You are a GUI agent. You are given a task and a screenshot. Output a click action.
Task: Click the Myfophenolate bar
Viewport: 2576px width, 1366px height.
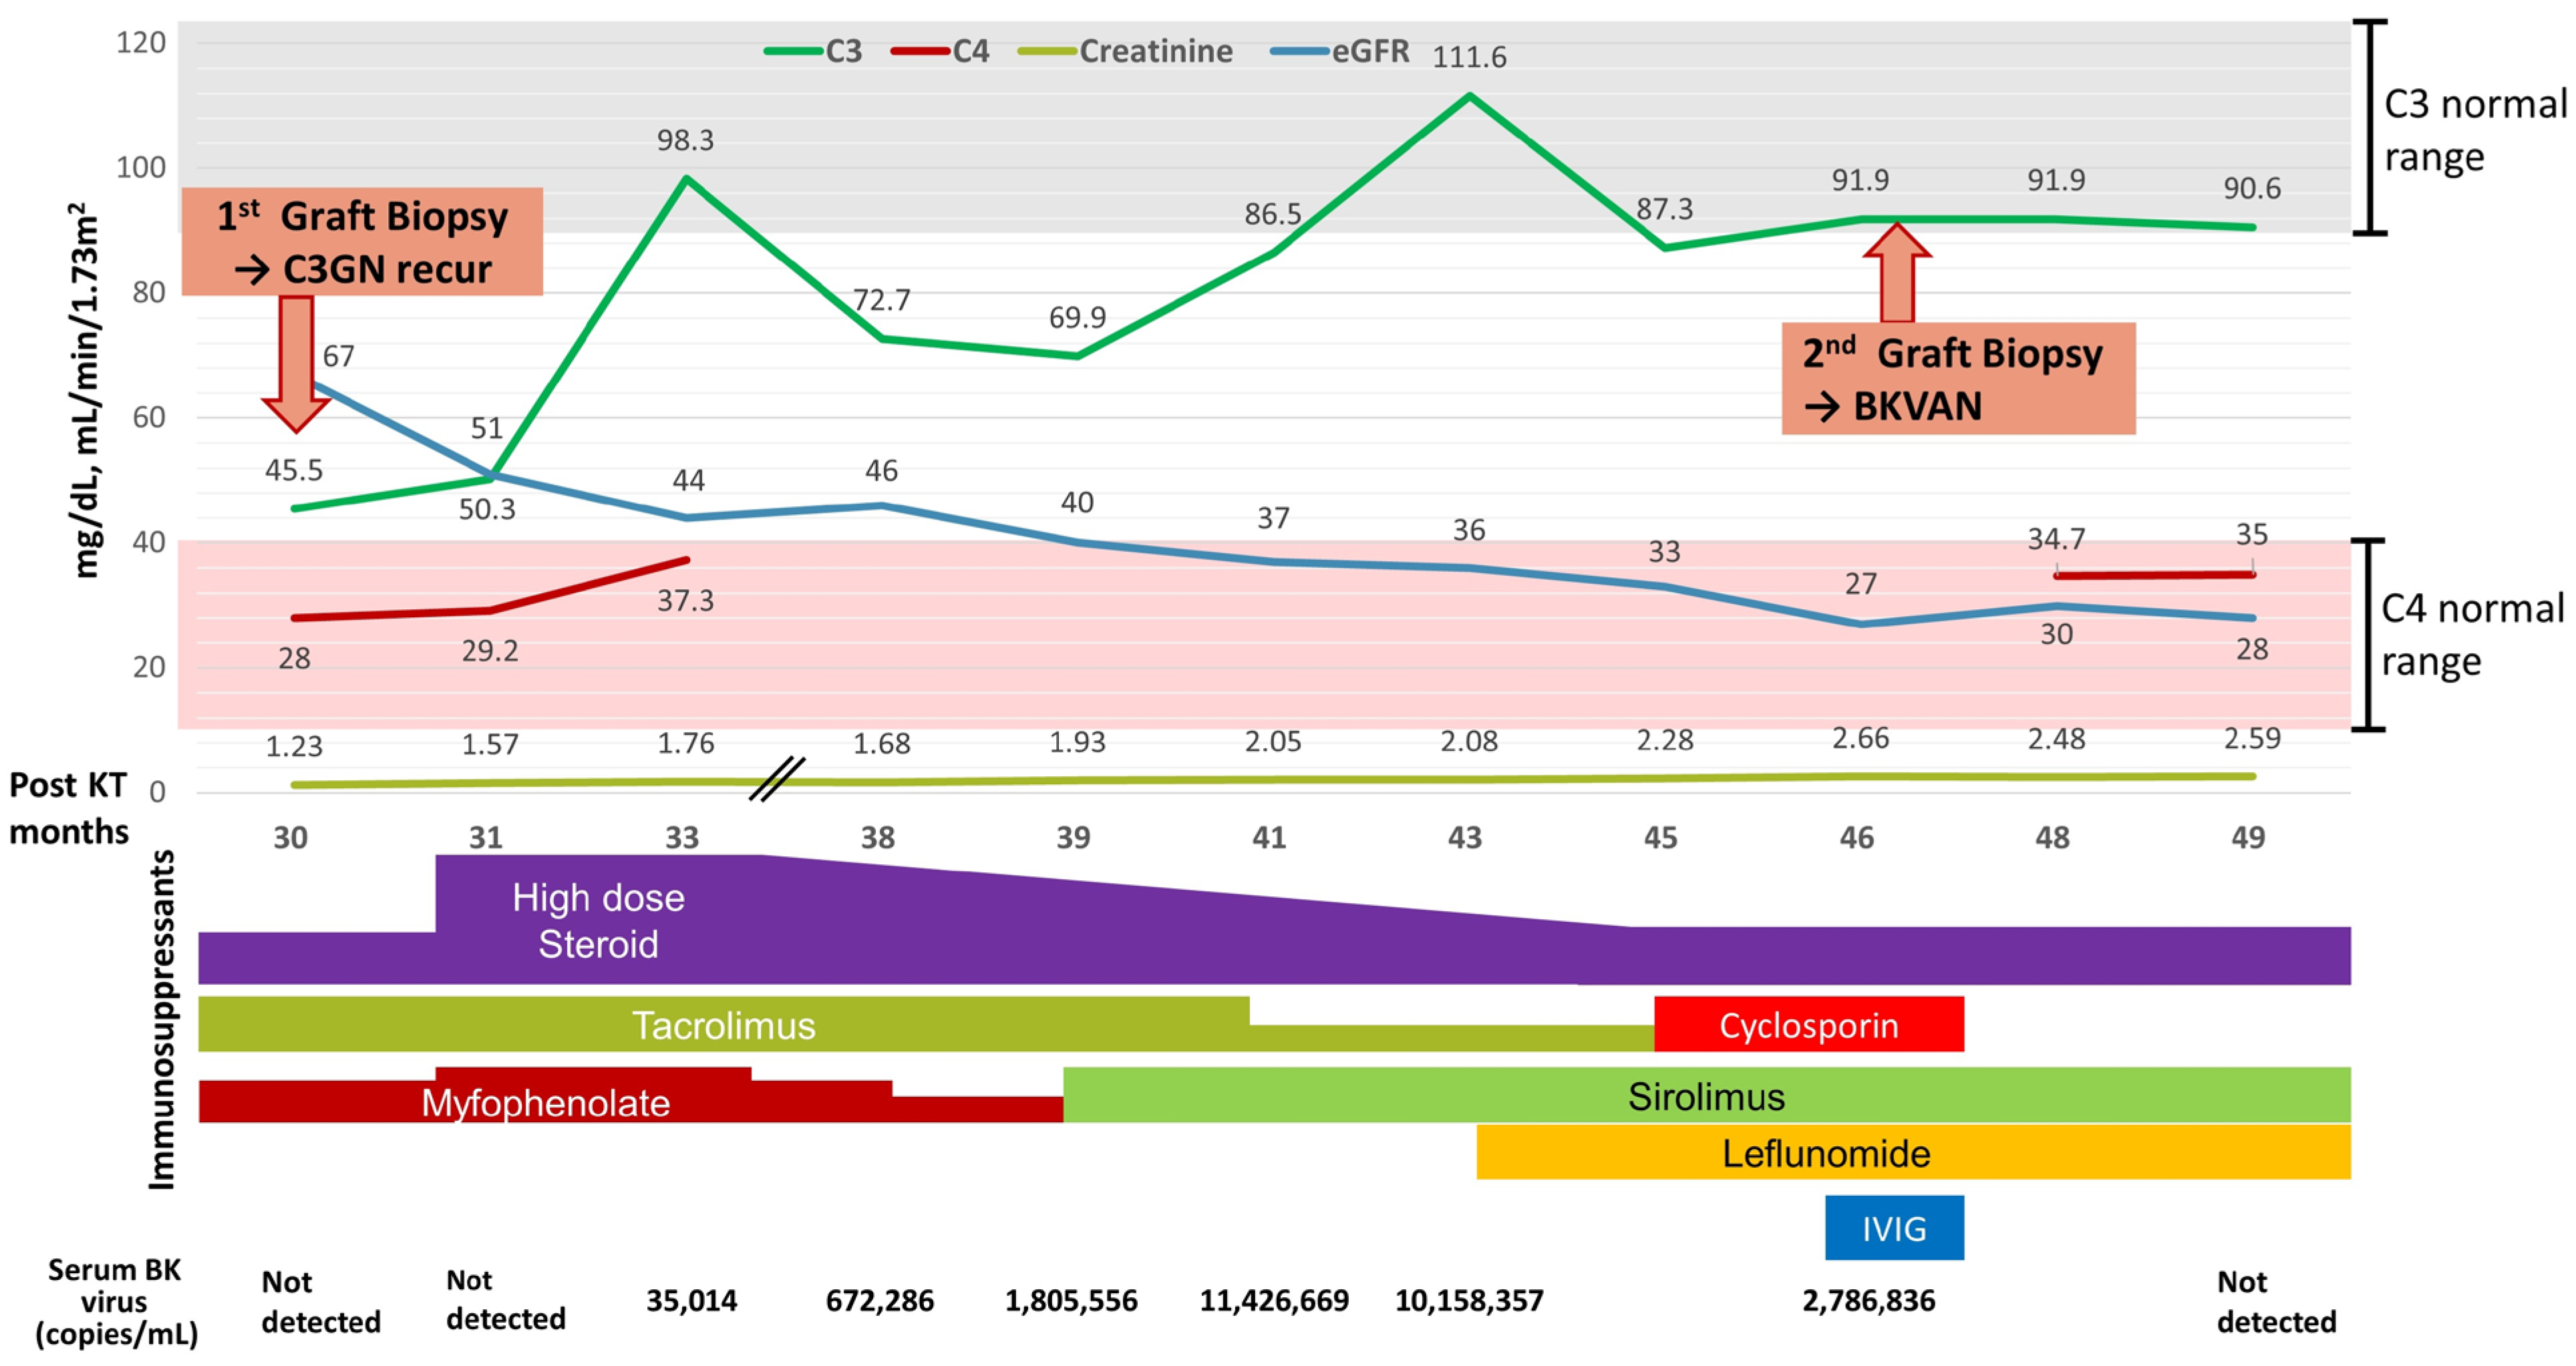coord(545,1102)
